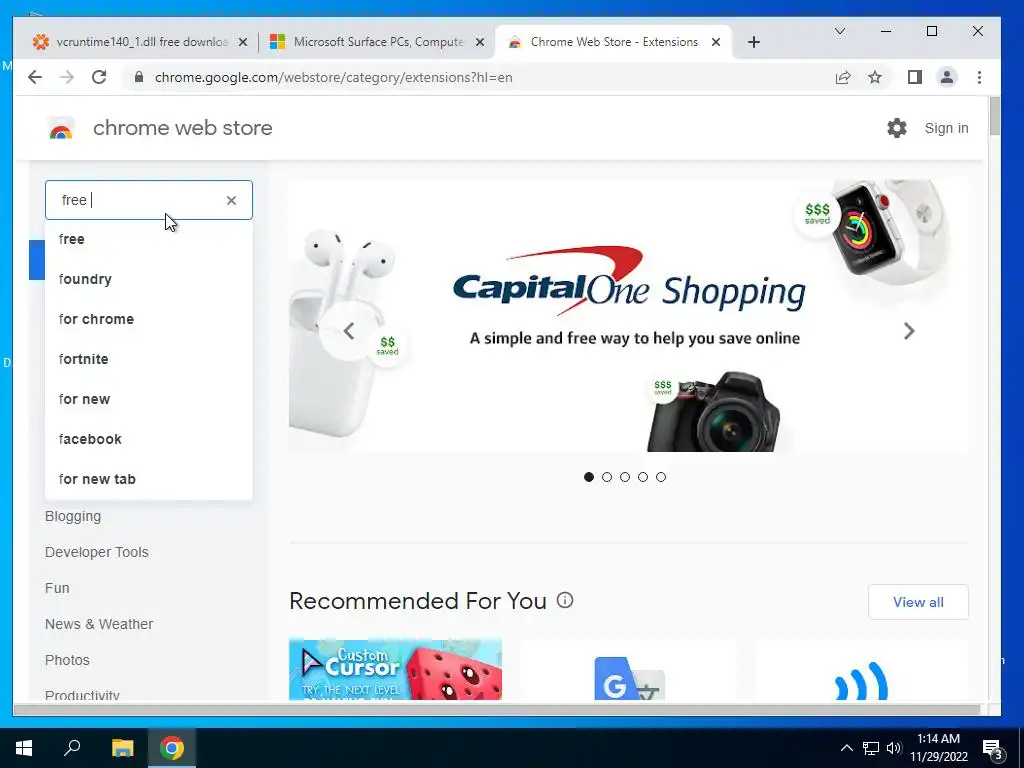The width and height of the screenshot is (1024, 768).
Task: Choose the 'for new tab' suggestion
Action: [x=149, y=479]
